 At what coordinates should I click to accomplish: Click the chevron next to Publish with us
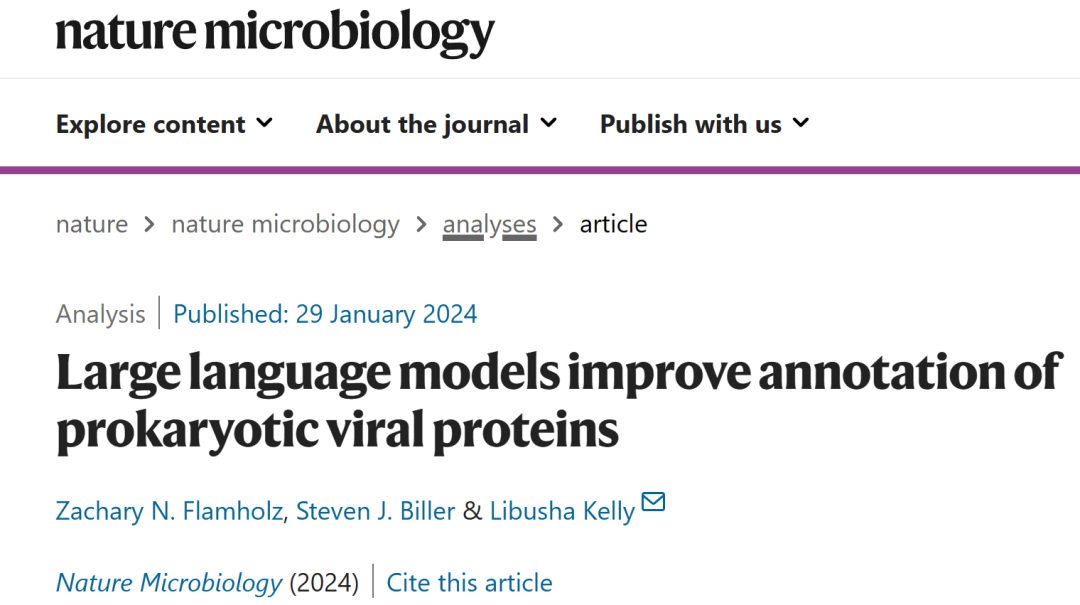(x=800, y=123)
